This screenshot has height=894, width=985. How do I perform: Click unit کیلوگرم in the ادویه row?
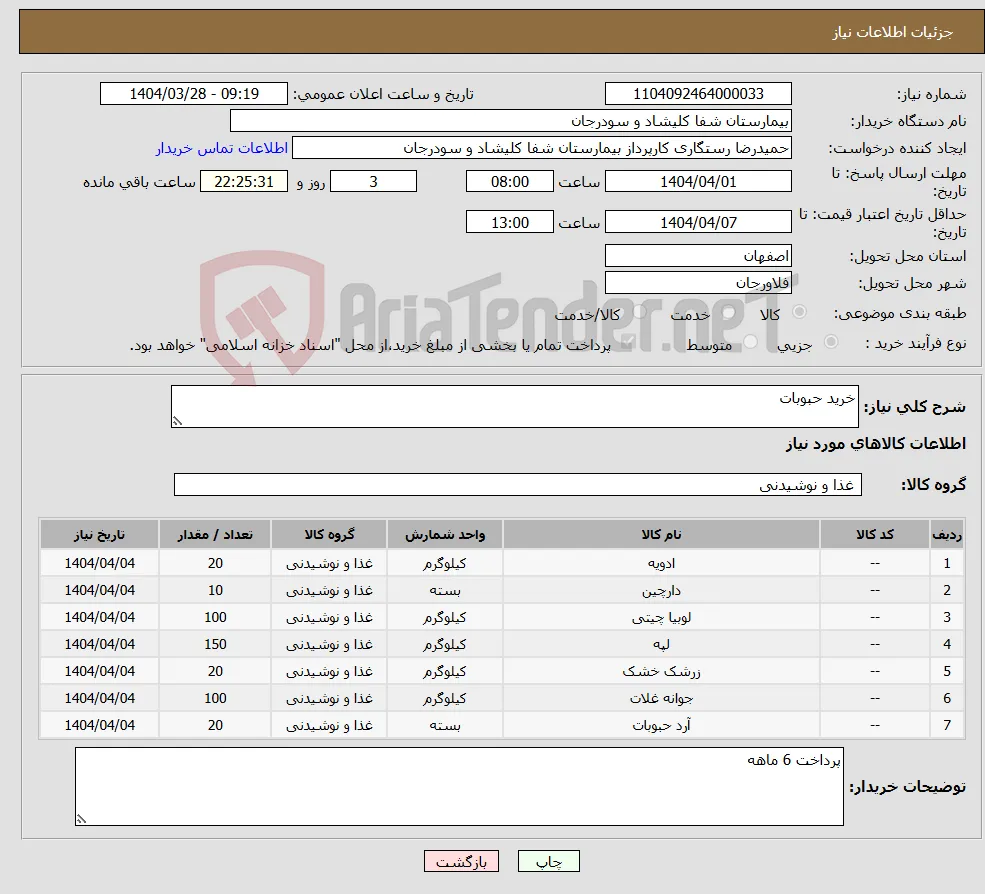tap(445, 564)
